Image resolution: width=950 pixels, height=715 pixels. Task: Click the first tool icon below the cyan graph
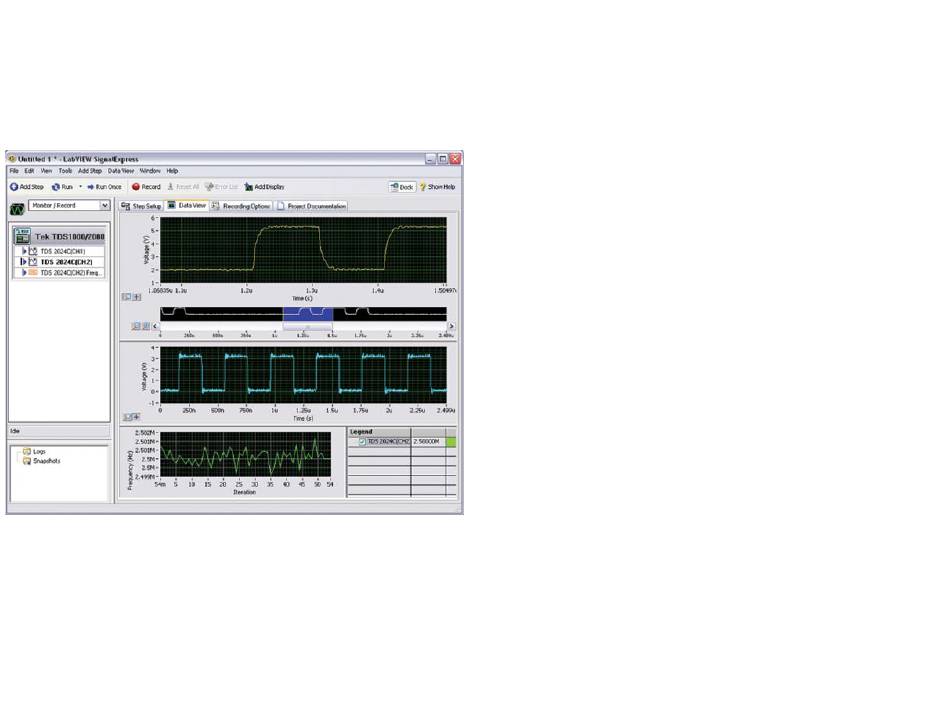[x=127, y=417]
